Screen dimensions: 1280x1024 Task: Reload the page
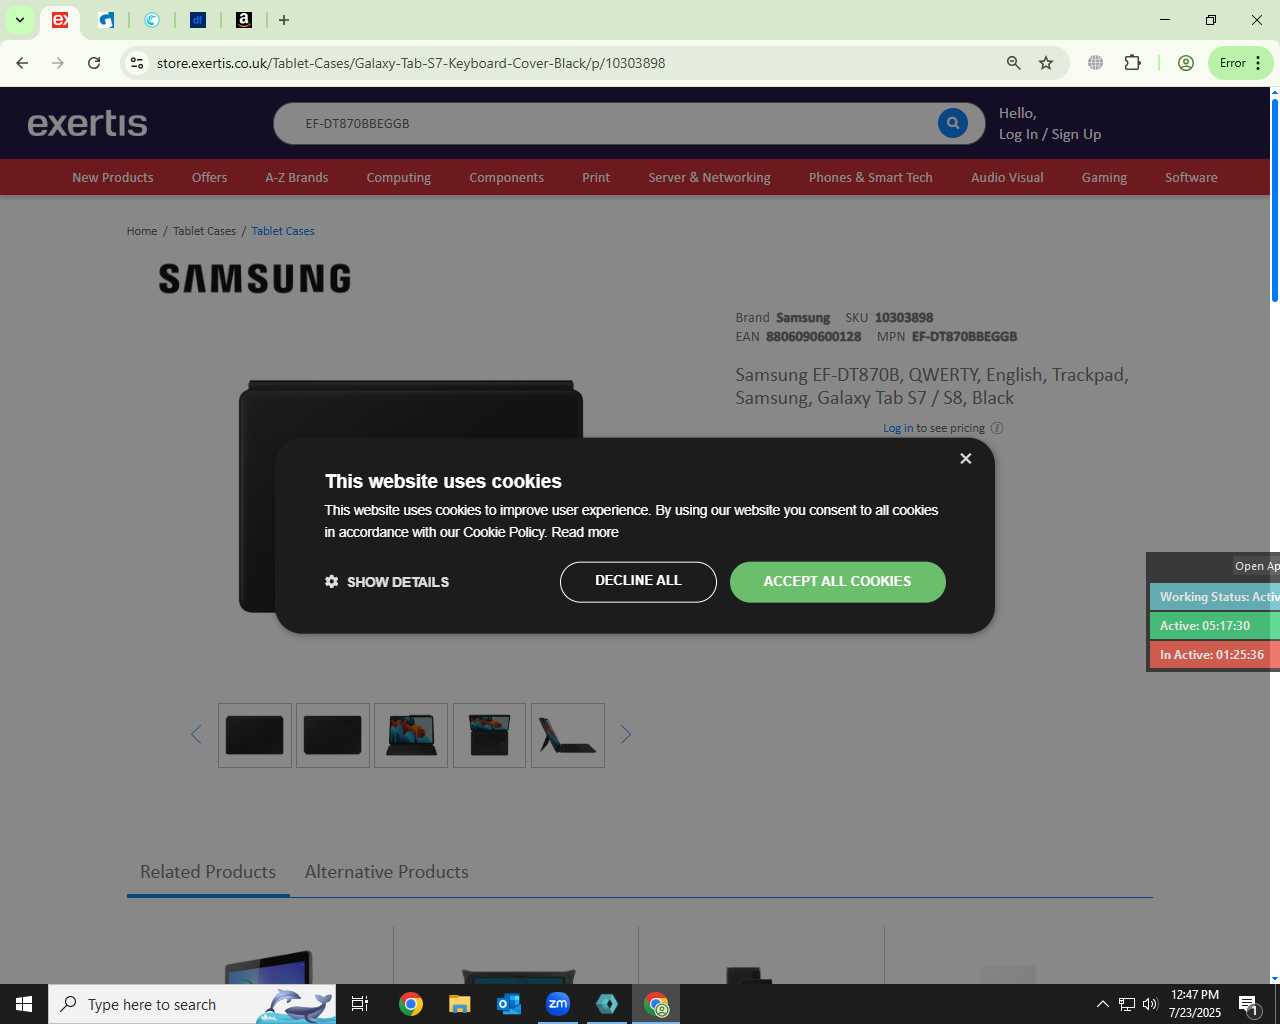94,63
